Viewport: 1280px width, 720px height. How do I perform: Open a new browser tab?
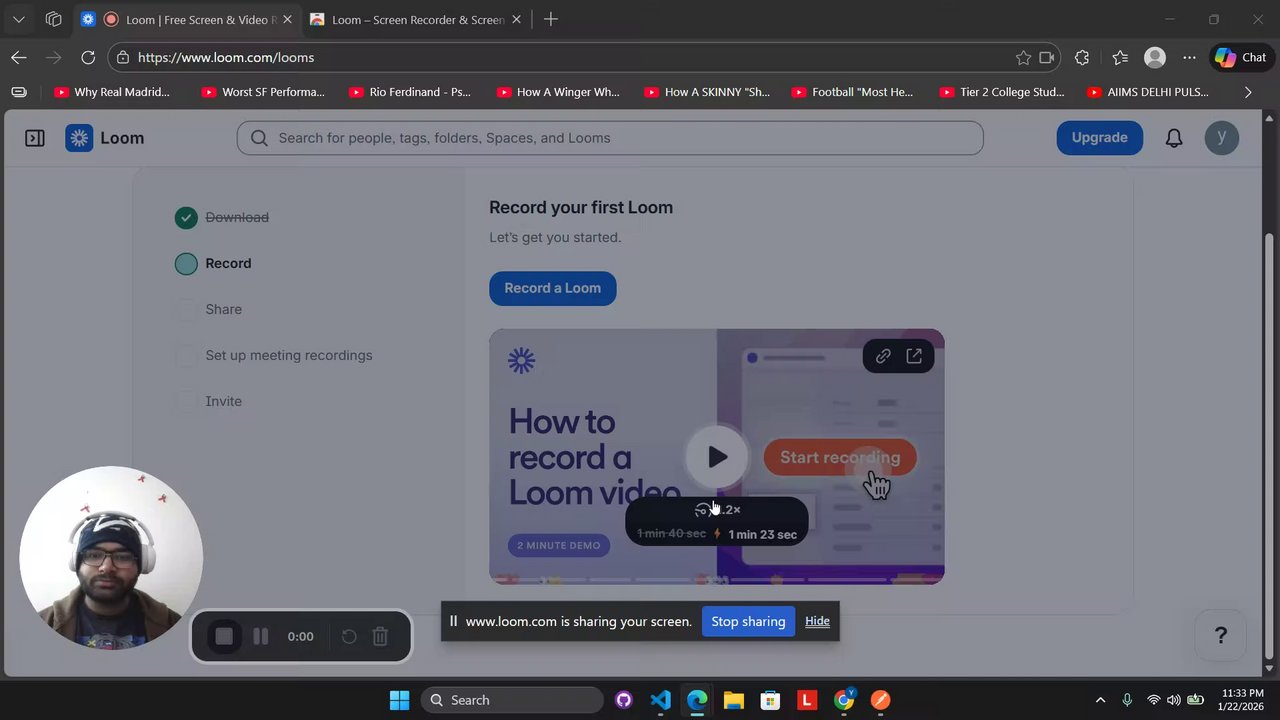551,19
